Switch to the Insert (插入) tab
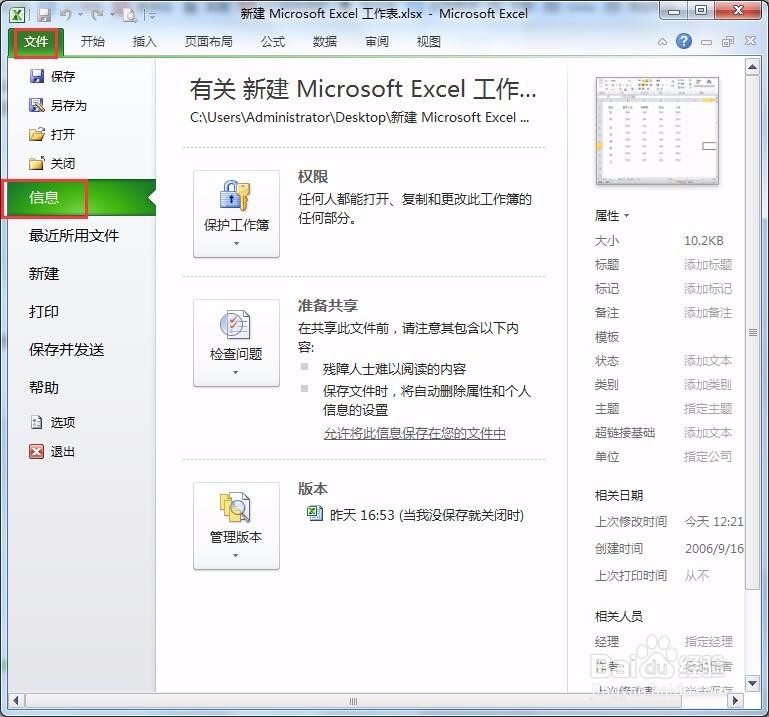 [144, 42]
